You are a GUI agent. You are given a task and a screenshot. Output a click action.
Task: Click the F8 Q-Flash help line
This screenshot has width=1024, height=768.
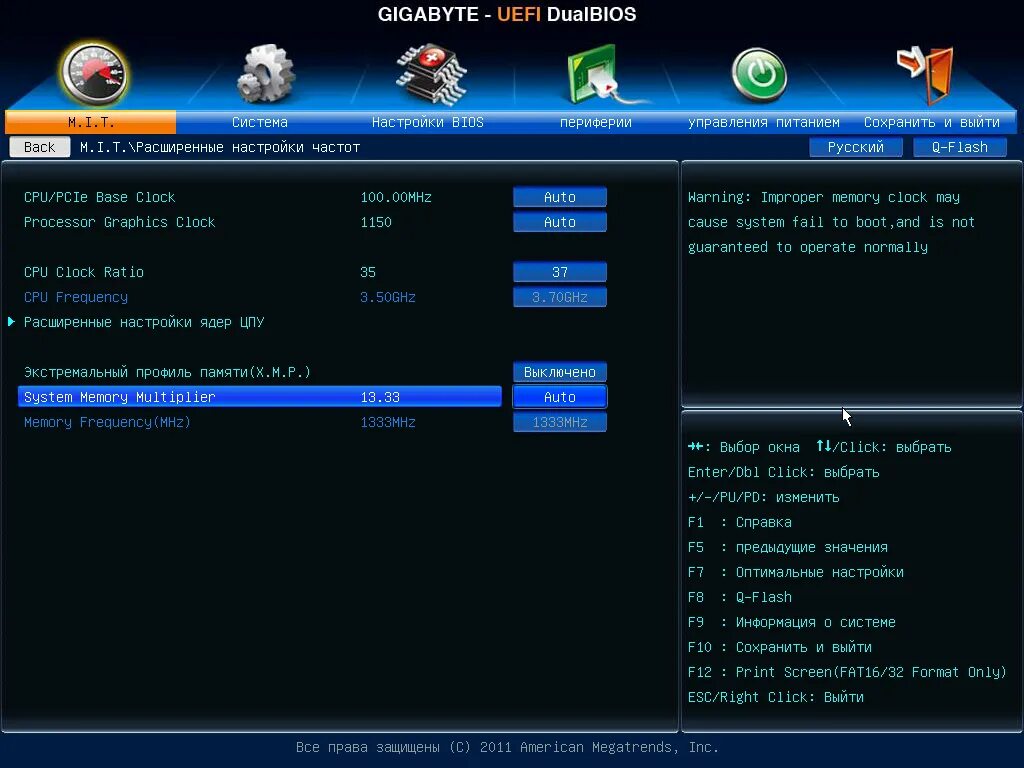(x=739, y=597)
